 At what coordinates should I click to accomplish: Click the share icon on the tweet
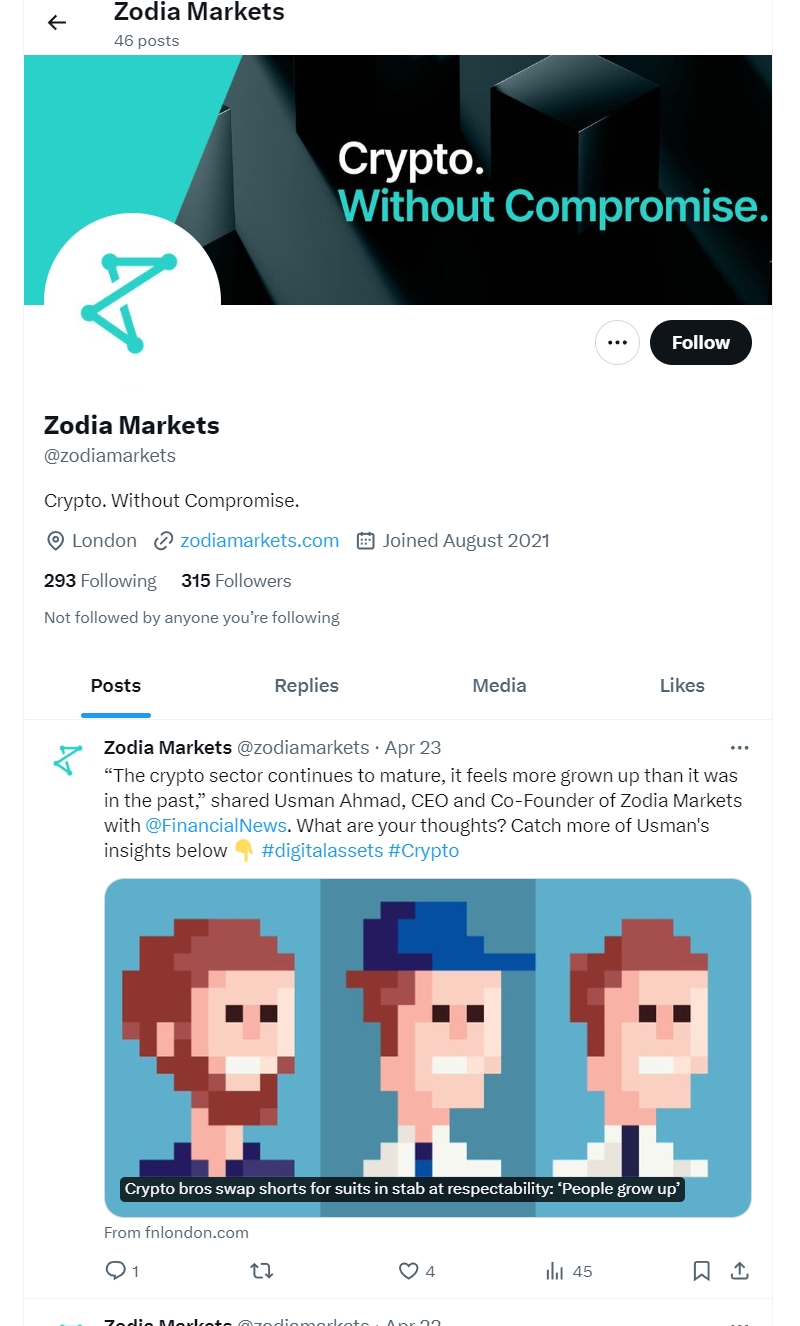click(739, 1270)
